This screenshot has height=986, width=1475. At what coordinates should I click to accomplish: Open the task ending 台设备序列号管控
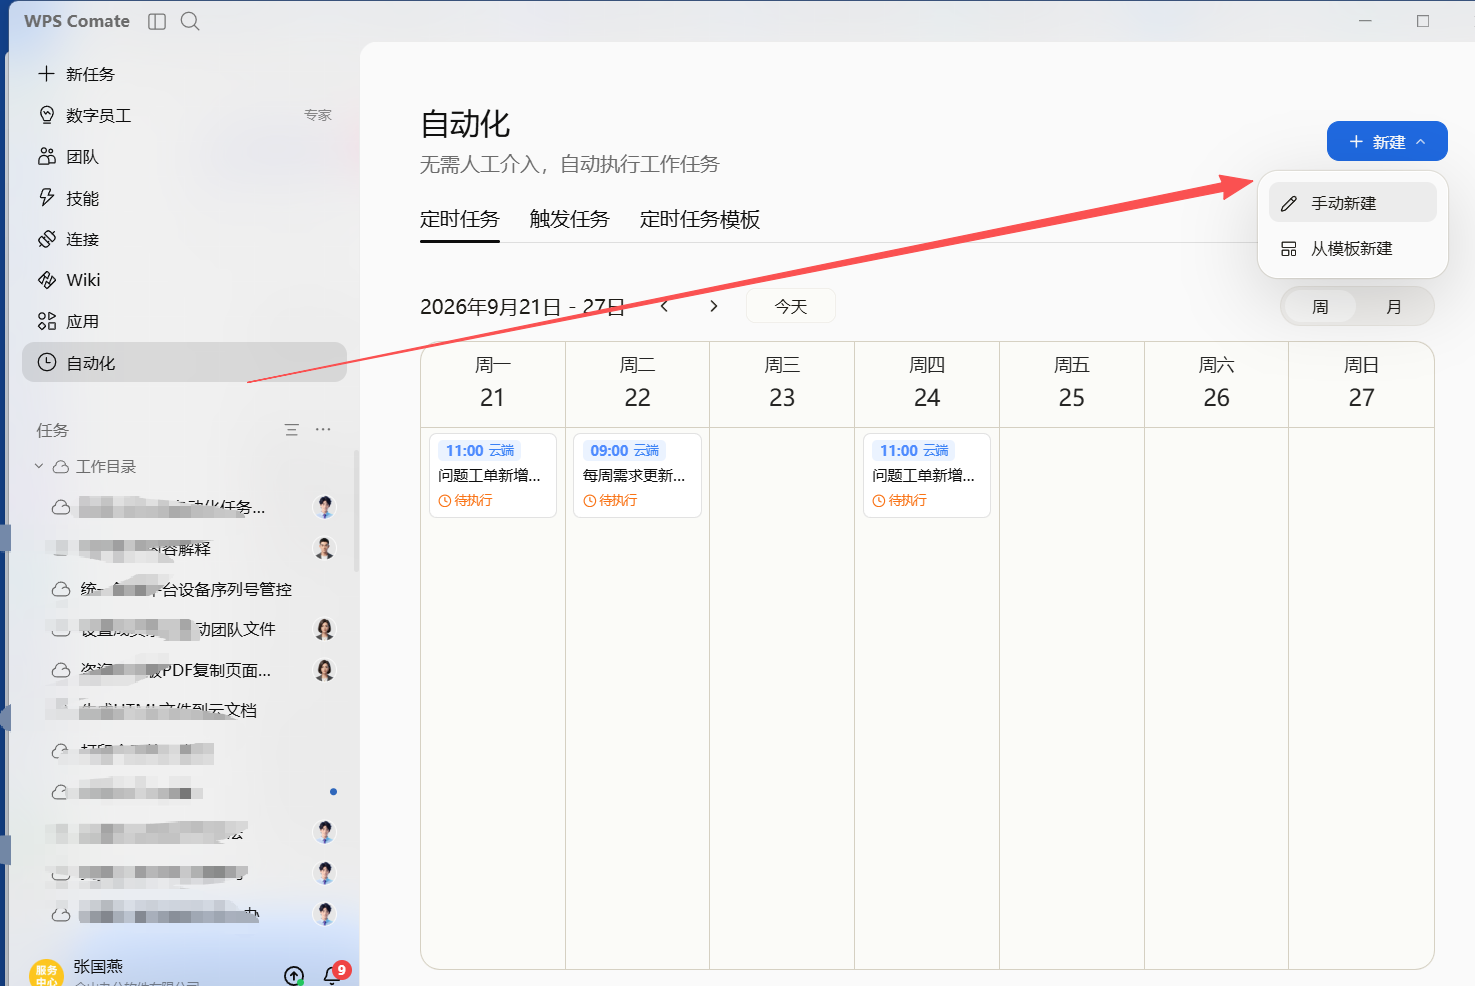click(x=186, y=589)
